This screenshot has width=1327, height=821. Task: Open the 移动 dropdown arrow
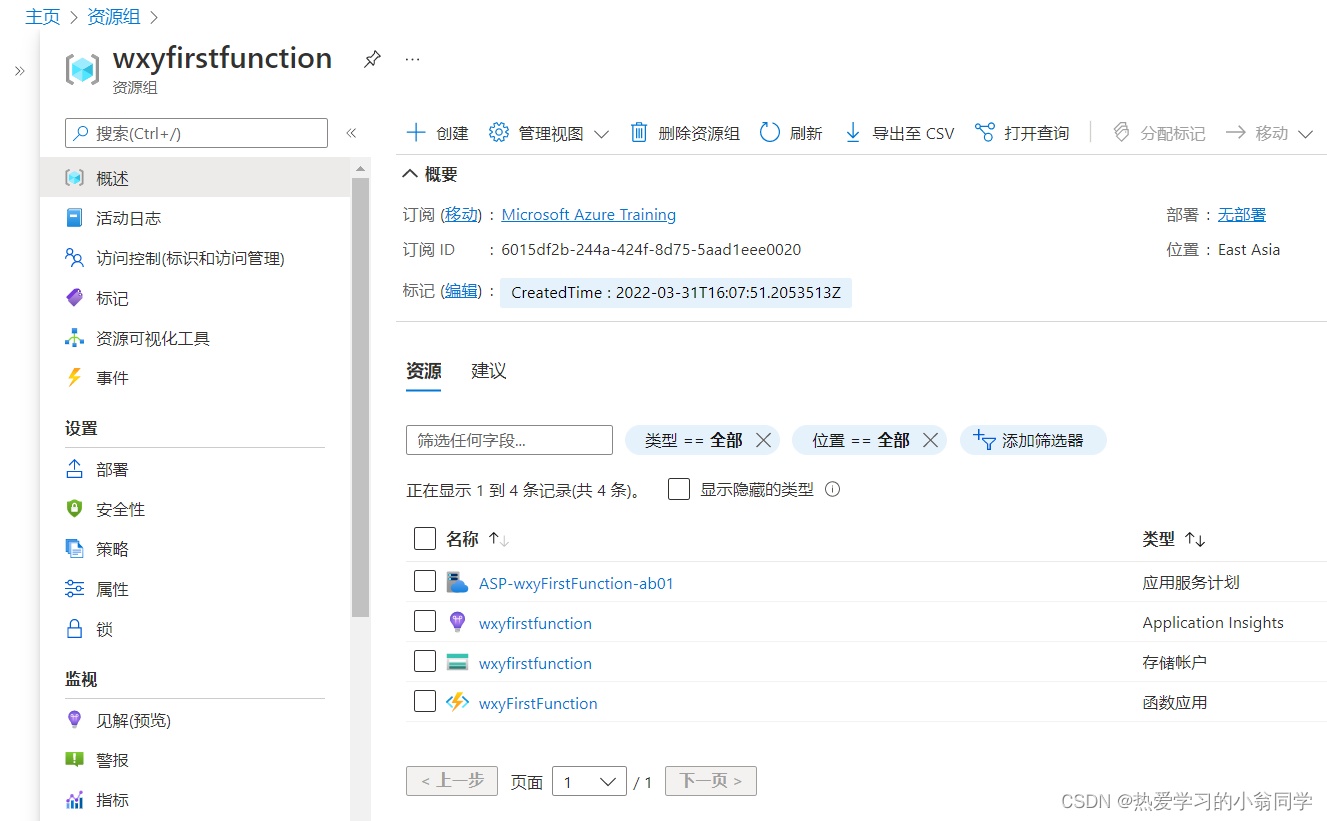tap(1305, 134)
